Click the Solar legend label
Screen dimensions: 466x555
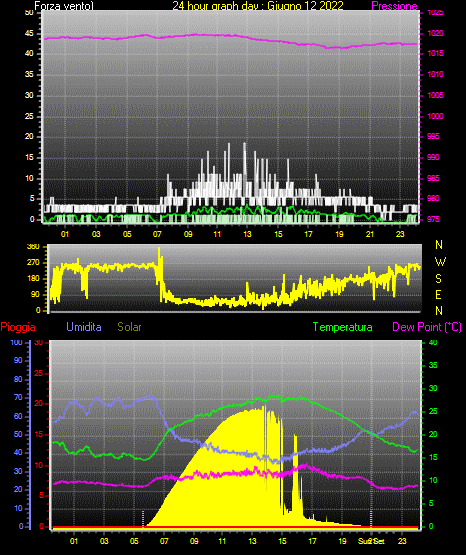point(129,327)
